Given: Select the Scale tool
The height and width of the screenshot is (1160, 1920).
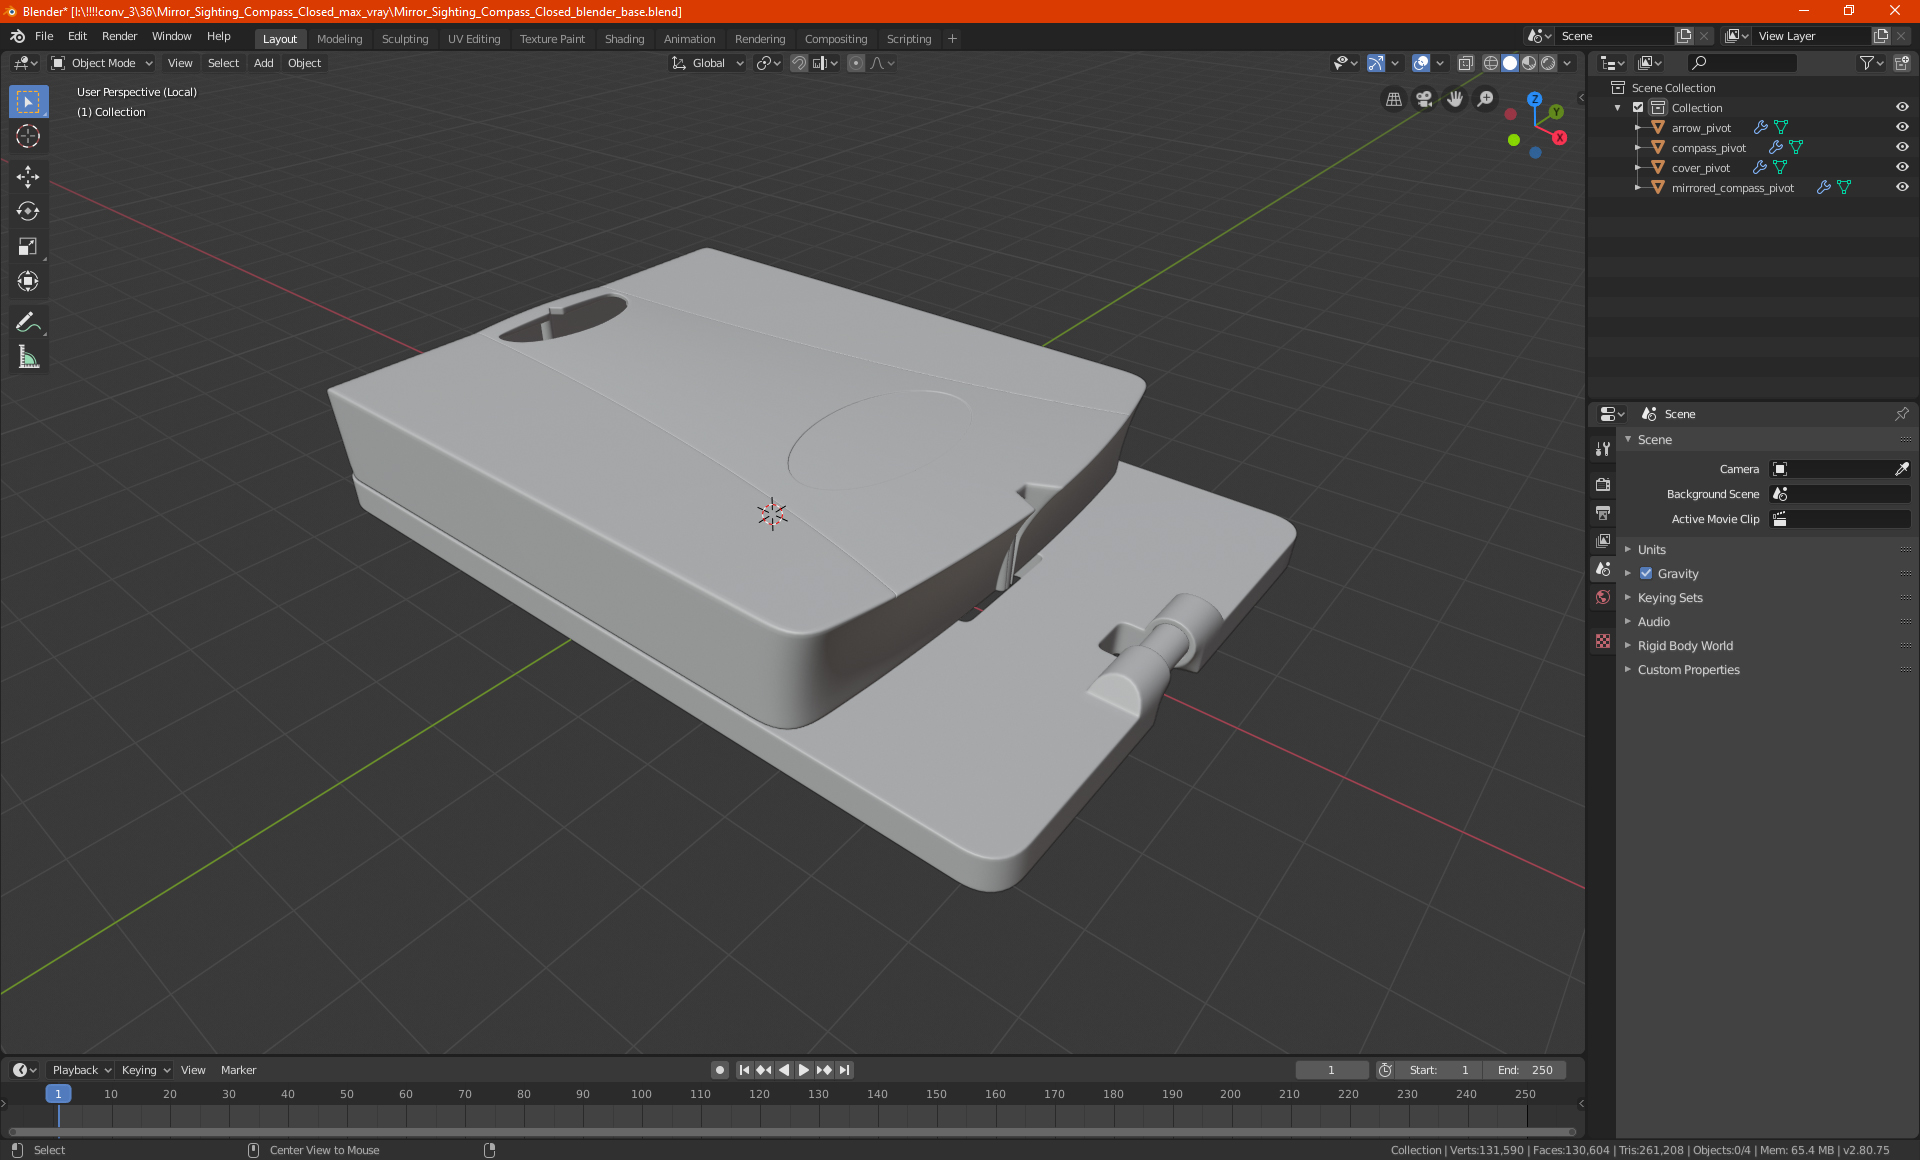Looking at the screenshot, I should click(x=28, y=247).
